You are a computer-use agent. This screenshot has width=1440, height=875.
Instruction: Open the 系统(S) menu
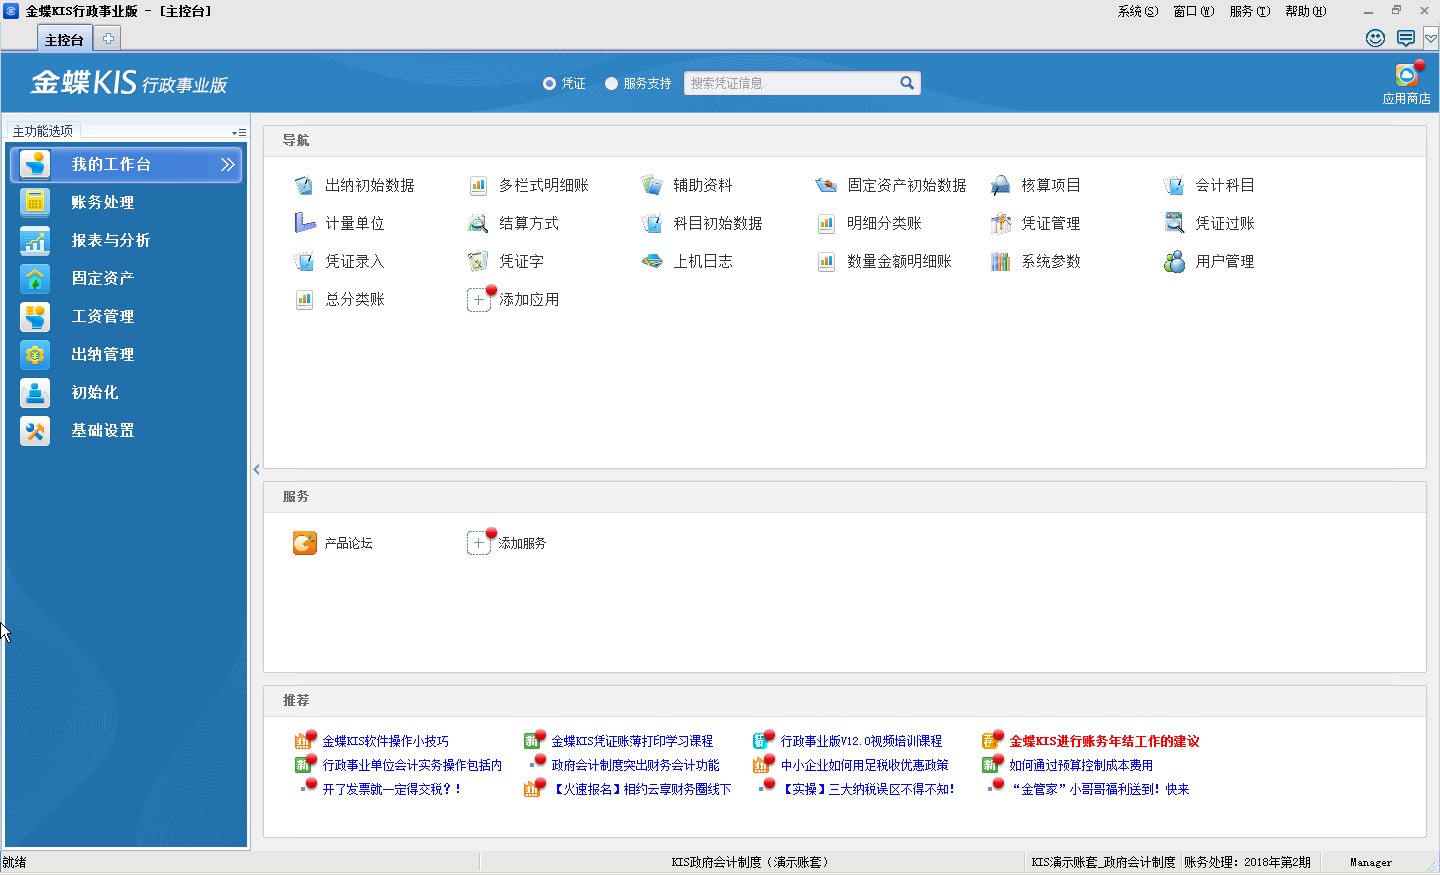coord(1138,11)
